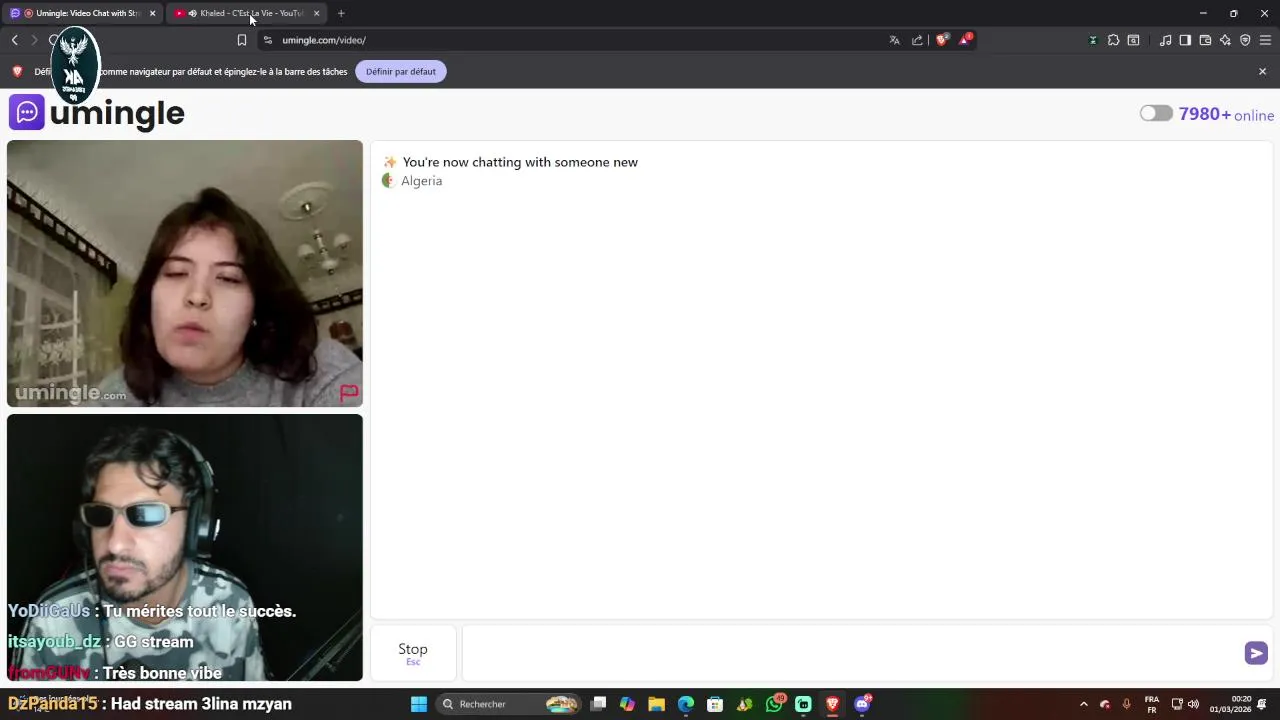Screen dimensions: 1280x720
Task: Click the taskbar Rechercher search box
Action: pos(510,704)
